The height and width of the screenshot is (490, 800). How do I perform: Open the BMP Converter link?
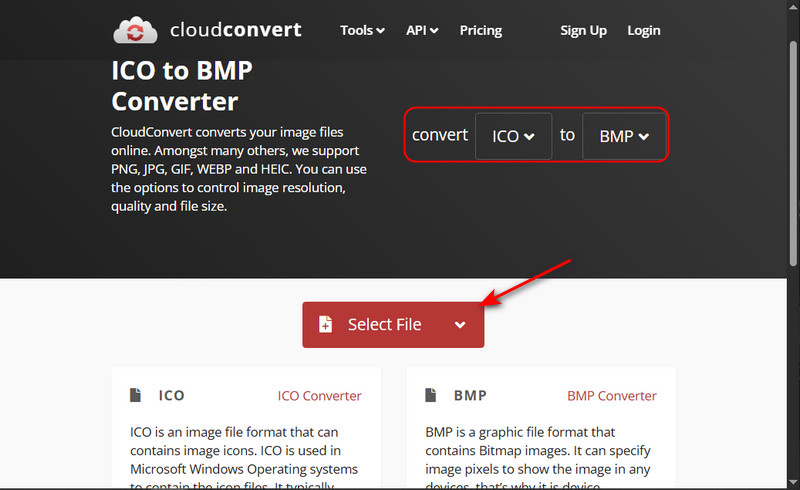(x=612, y=396)
